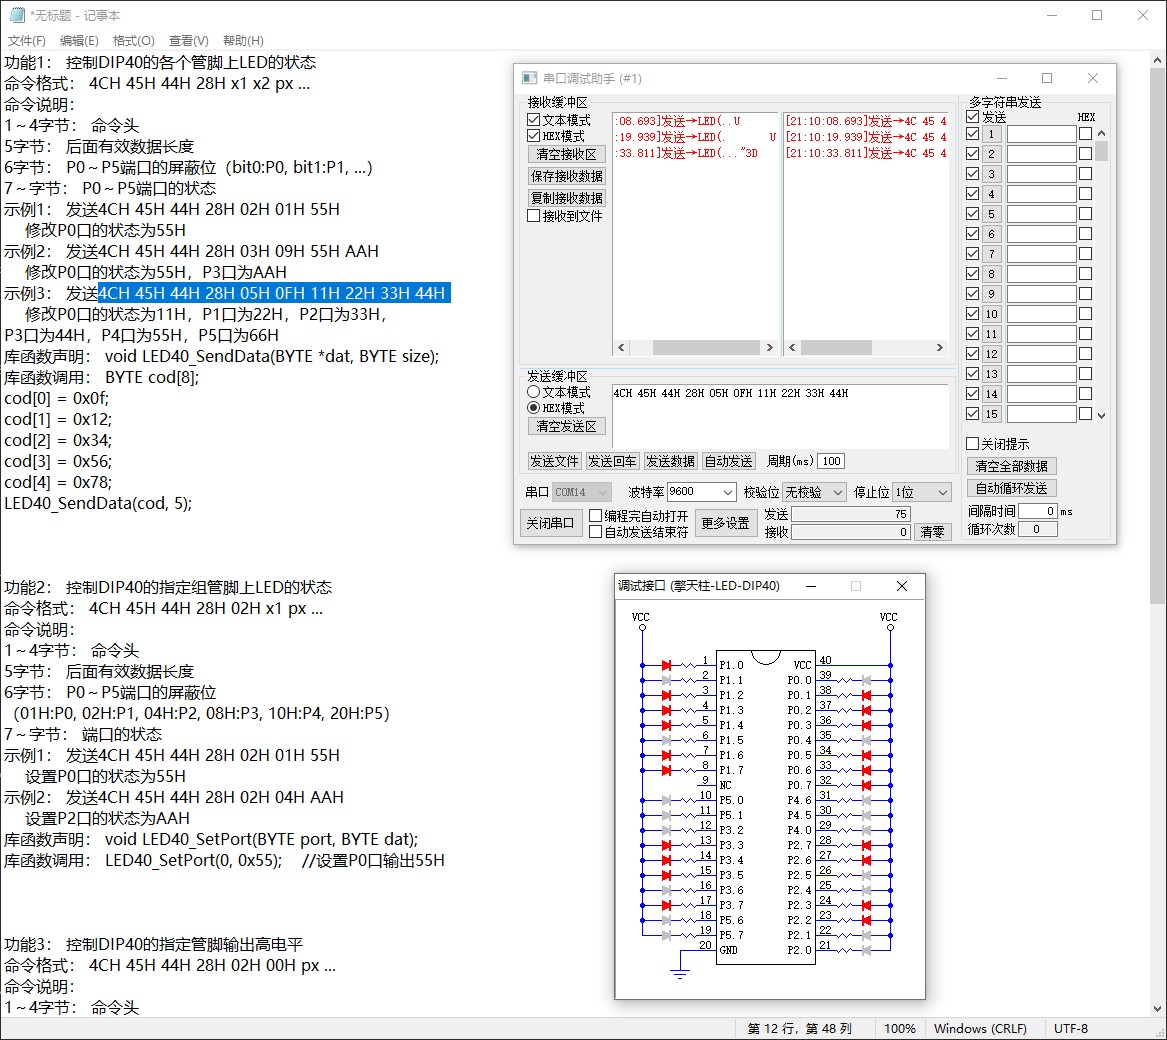Click the send buffer text area
The height and width of the screenshot is (1040, 1167).
[x=780, y=417]
